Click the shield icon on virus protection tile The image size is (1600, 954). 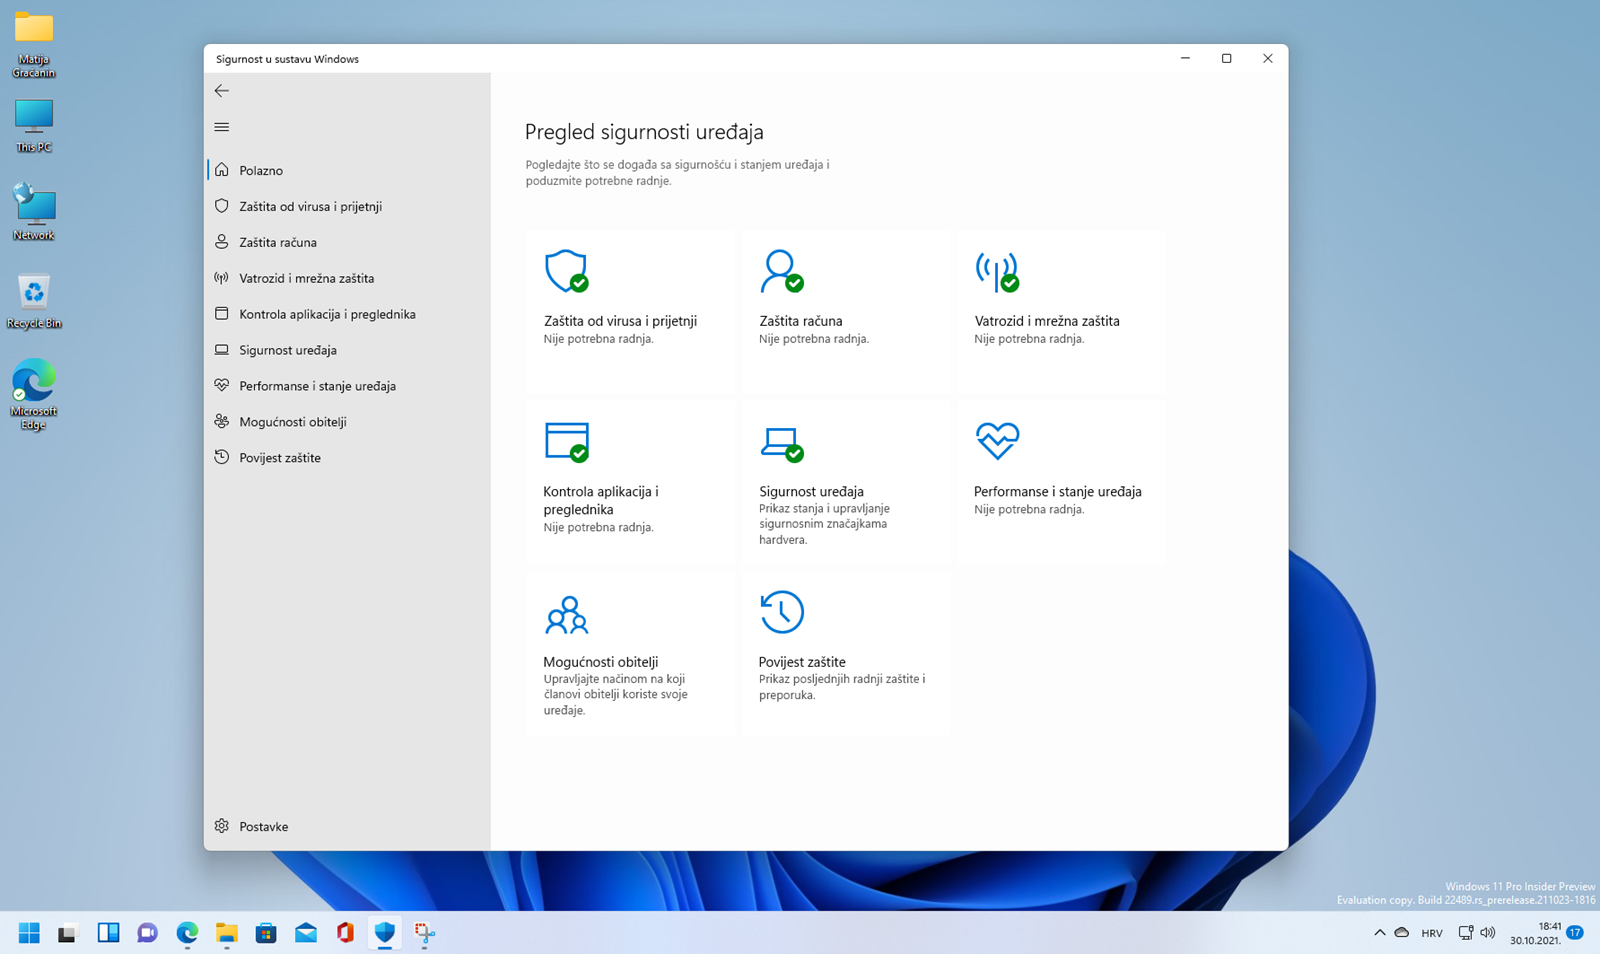566,271
